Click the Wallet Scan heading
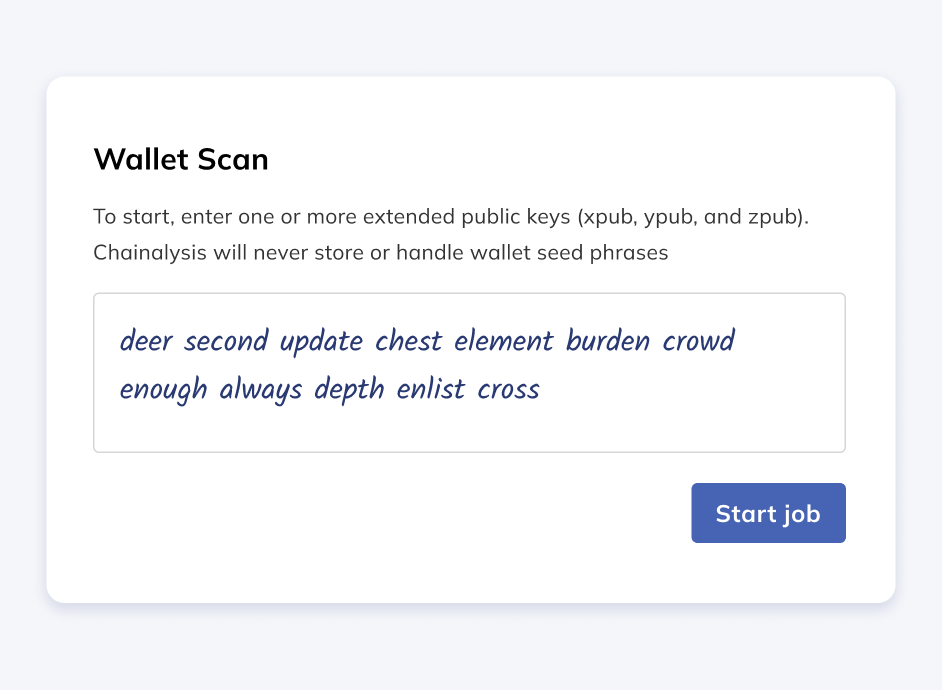The height and width of the screenshot is (690, 942). [181, 159]
